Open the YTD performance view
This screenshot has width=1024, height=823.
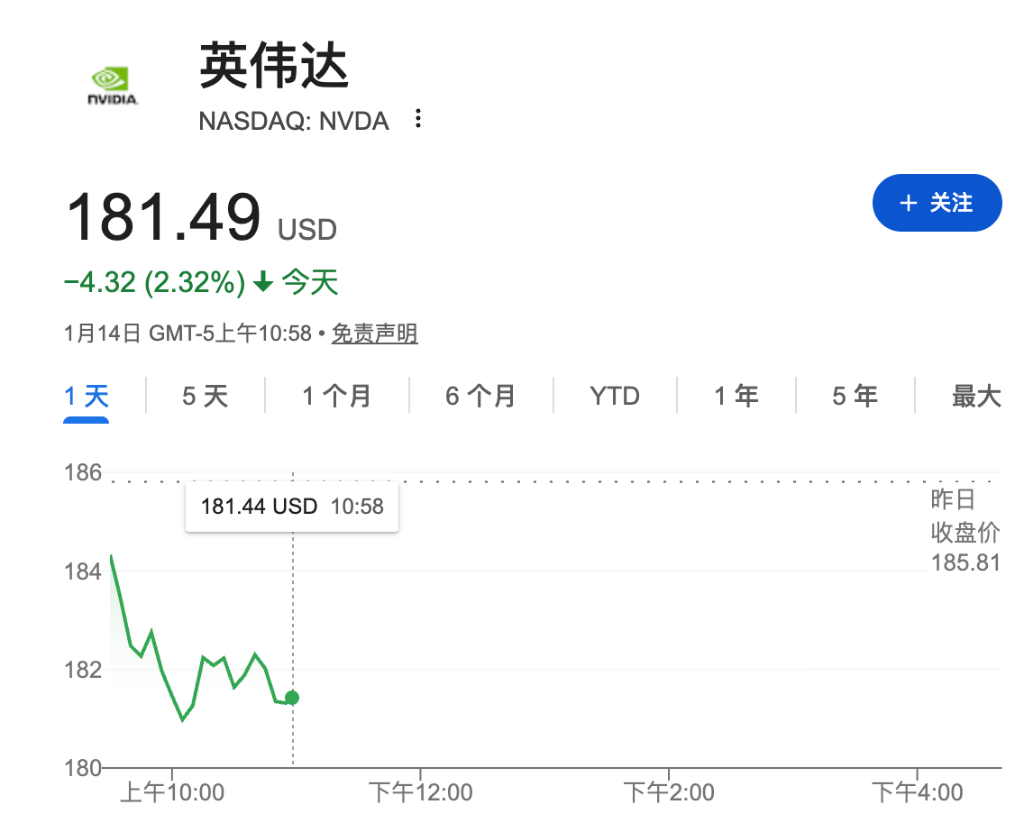coord(614,396)
